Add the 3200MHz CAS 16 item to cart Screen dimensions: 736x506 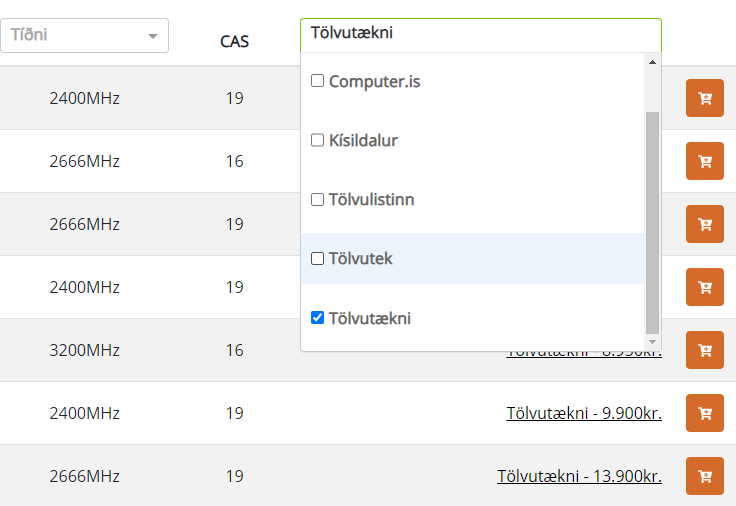point(704,350)
